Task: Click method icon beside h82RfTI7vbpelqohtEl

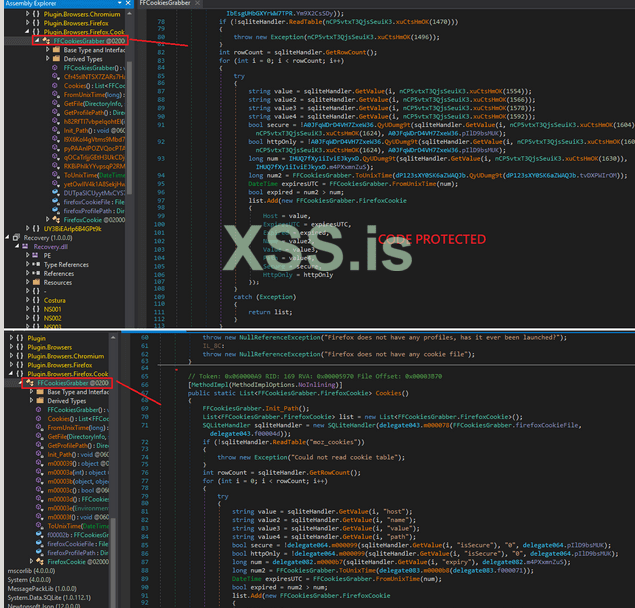Action: pos(55,121)
